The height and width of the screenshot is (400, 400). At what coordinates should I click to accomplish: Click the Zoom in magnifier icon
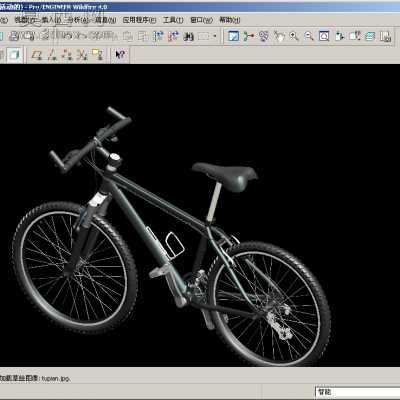(x=294, y=36)
